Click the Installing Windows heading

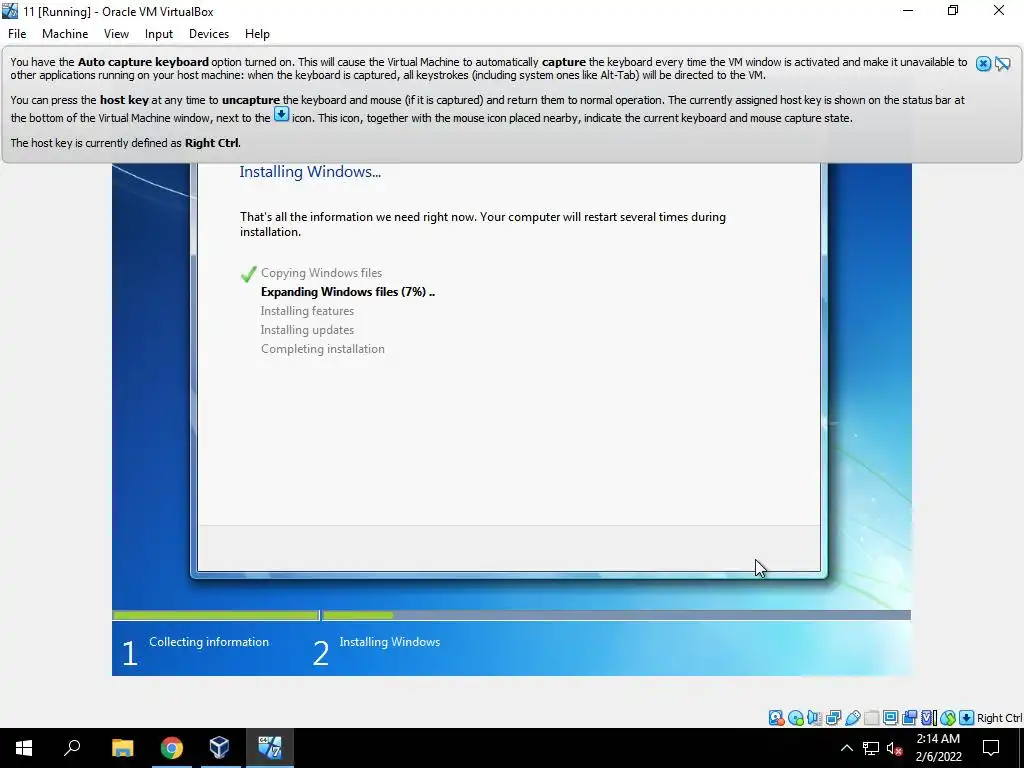310,172
